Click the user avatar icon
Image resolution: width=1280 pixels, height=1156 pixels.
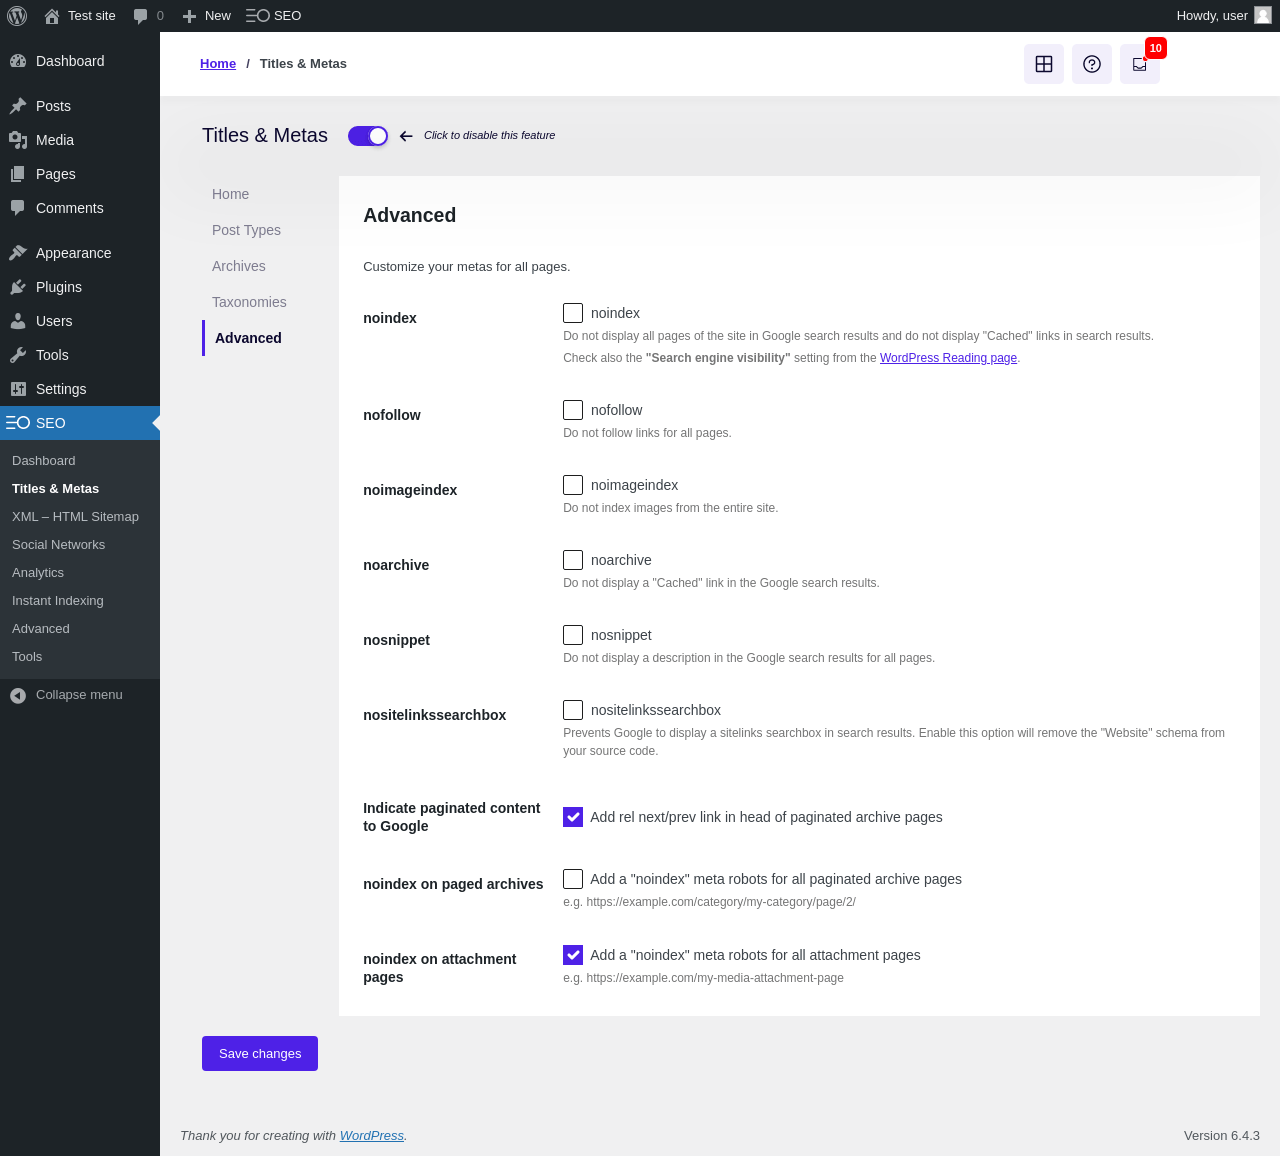[1263, 15]
